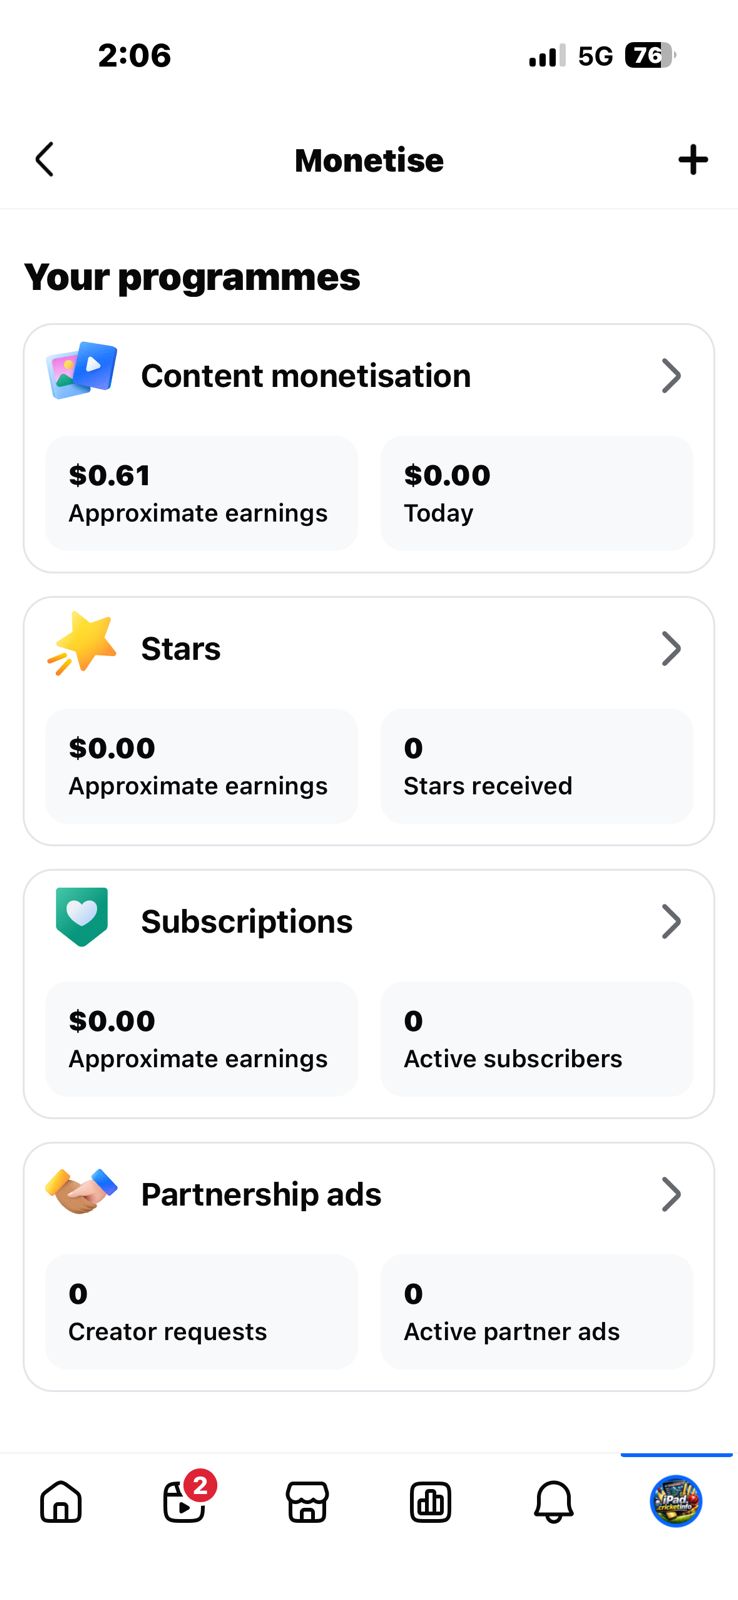Open the video tab with badge 2
This screenshot has height=1600, width=738.
(x=185, y=1502)
